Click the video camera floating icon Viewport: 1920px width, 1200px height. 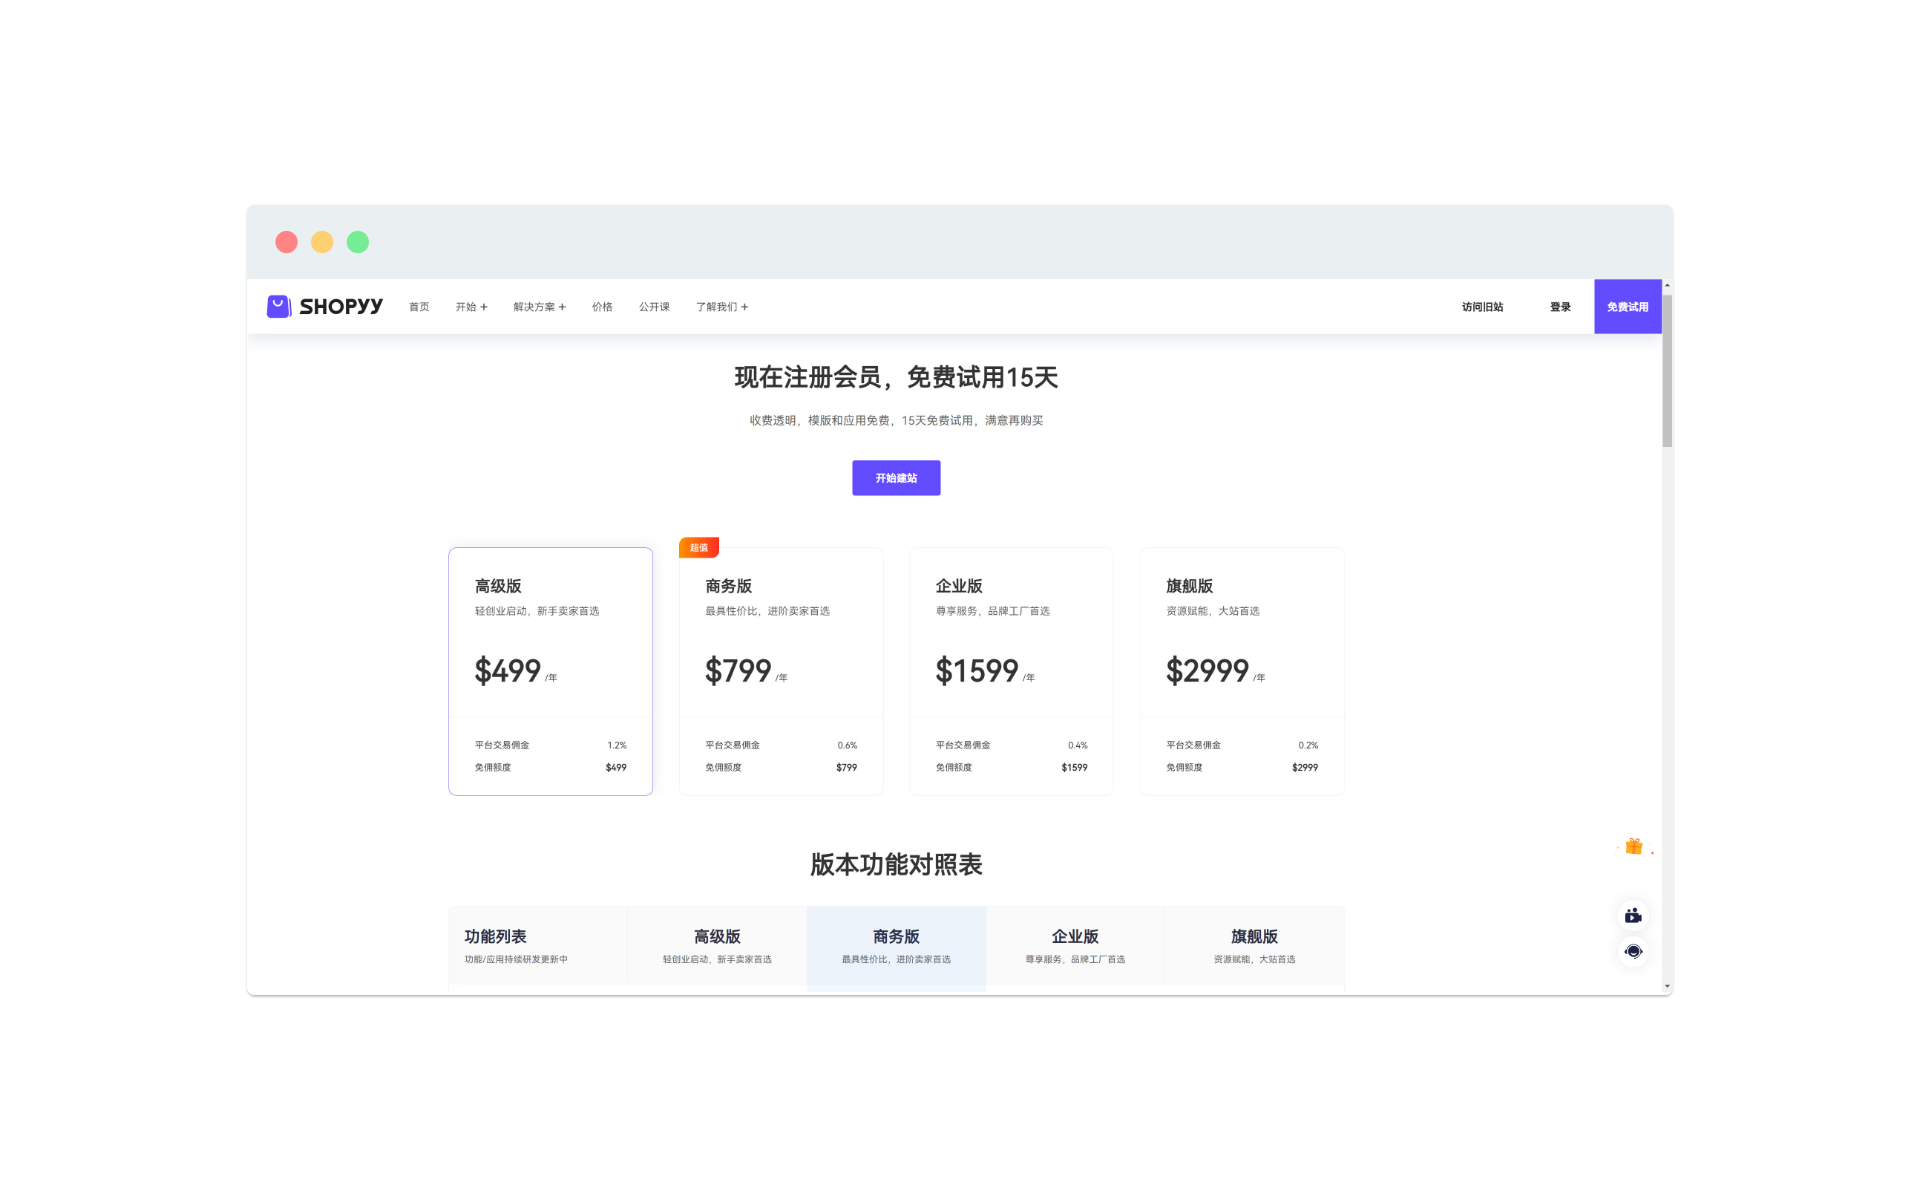[x=1633, y=915]
